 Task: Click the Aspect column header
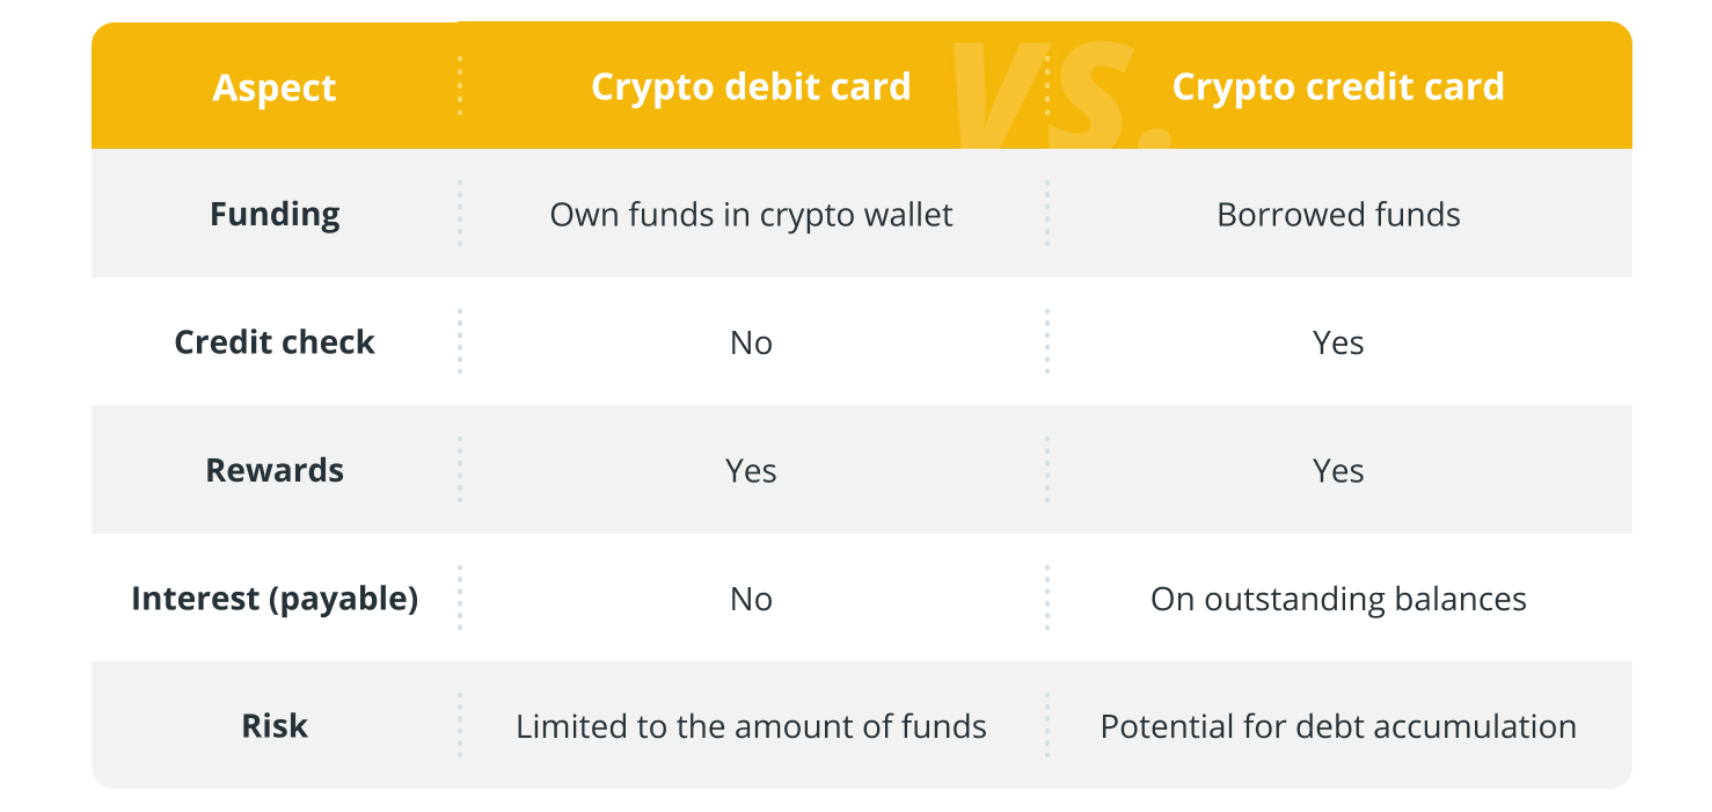pos(274,88)
